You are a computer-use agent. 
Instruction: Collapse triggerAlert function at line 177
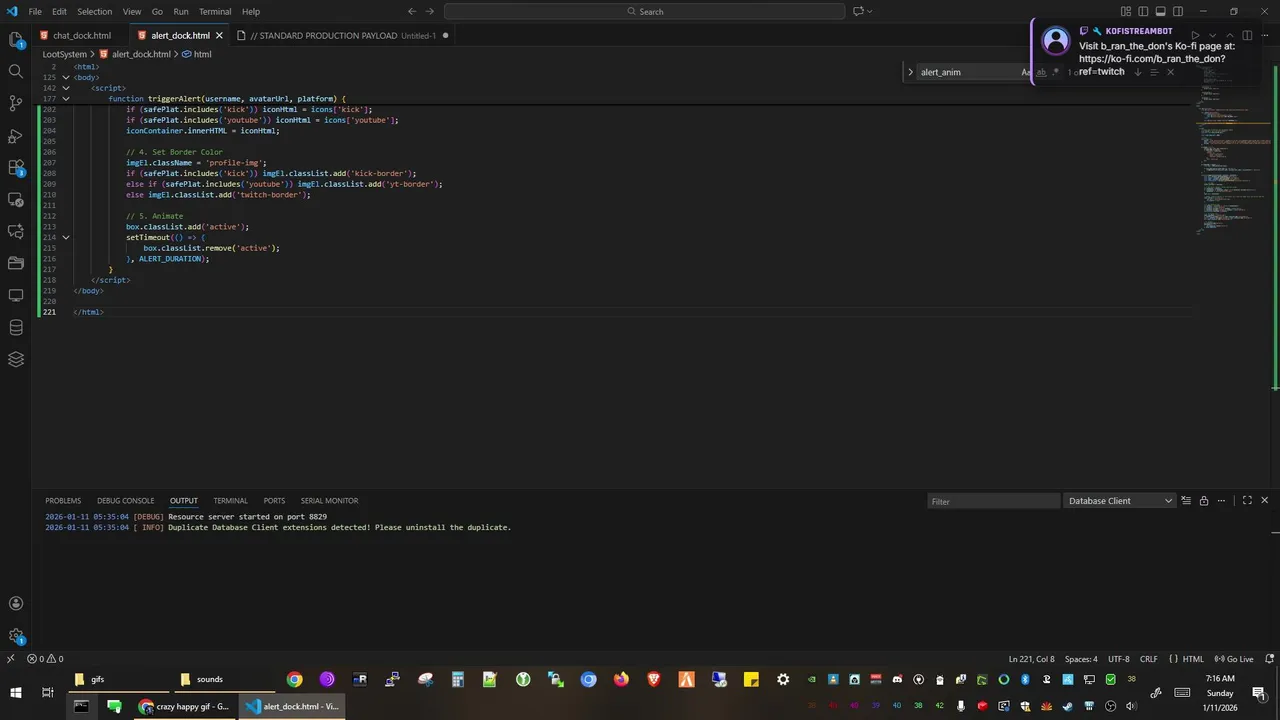66,99
